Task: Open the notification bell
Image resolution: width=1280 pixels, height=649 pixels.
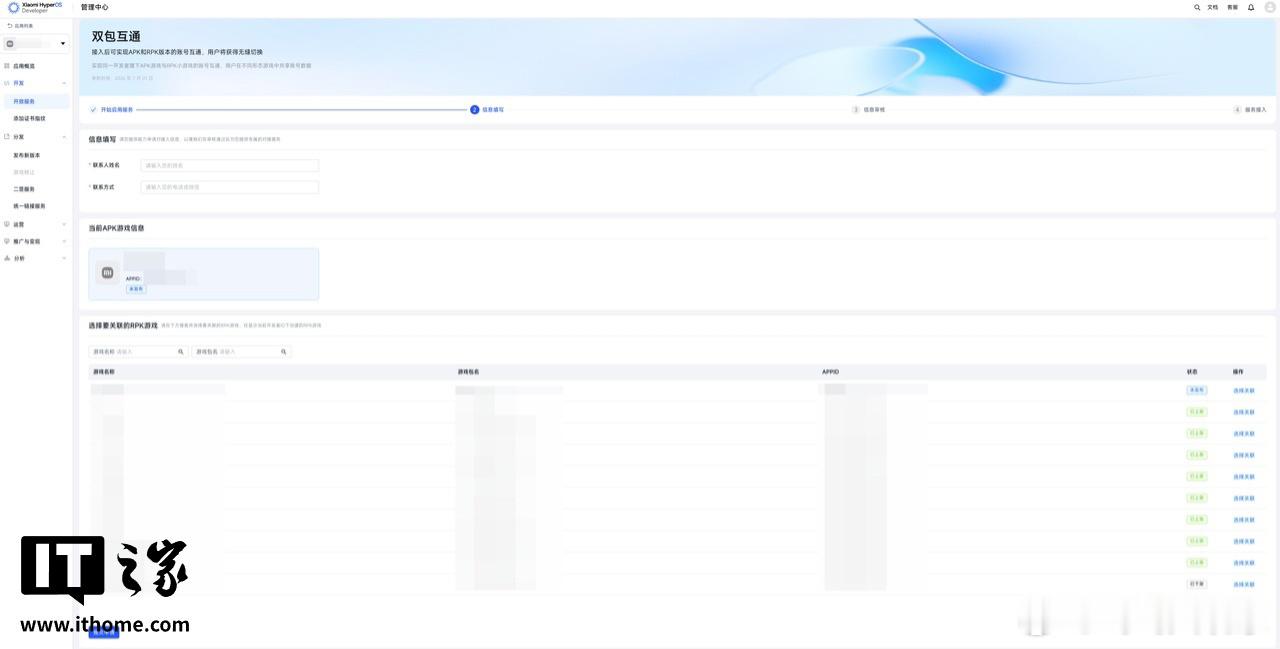Action: pyautogui.click(x=1251, y=7)
